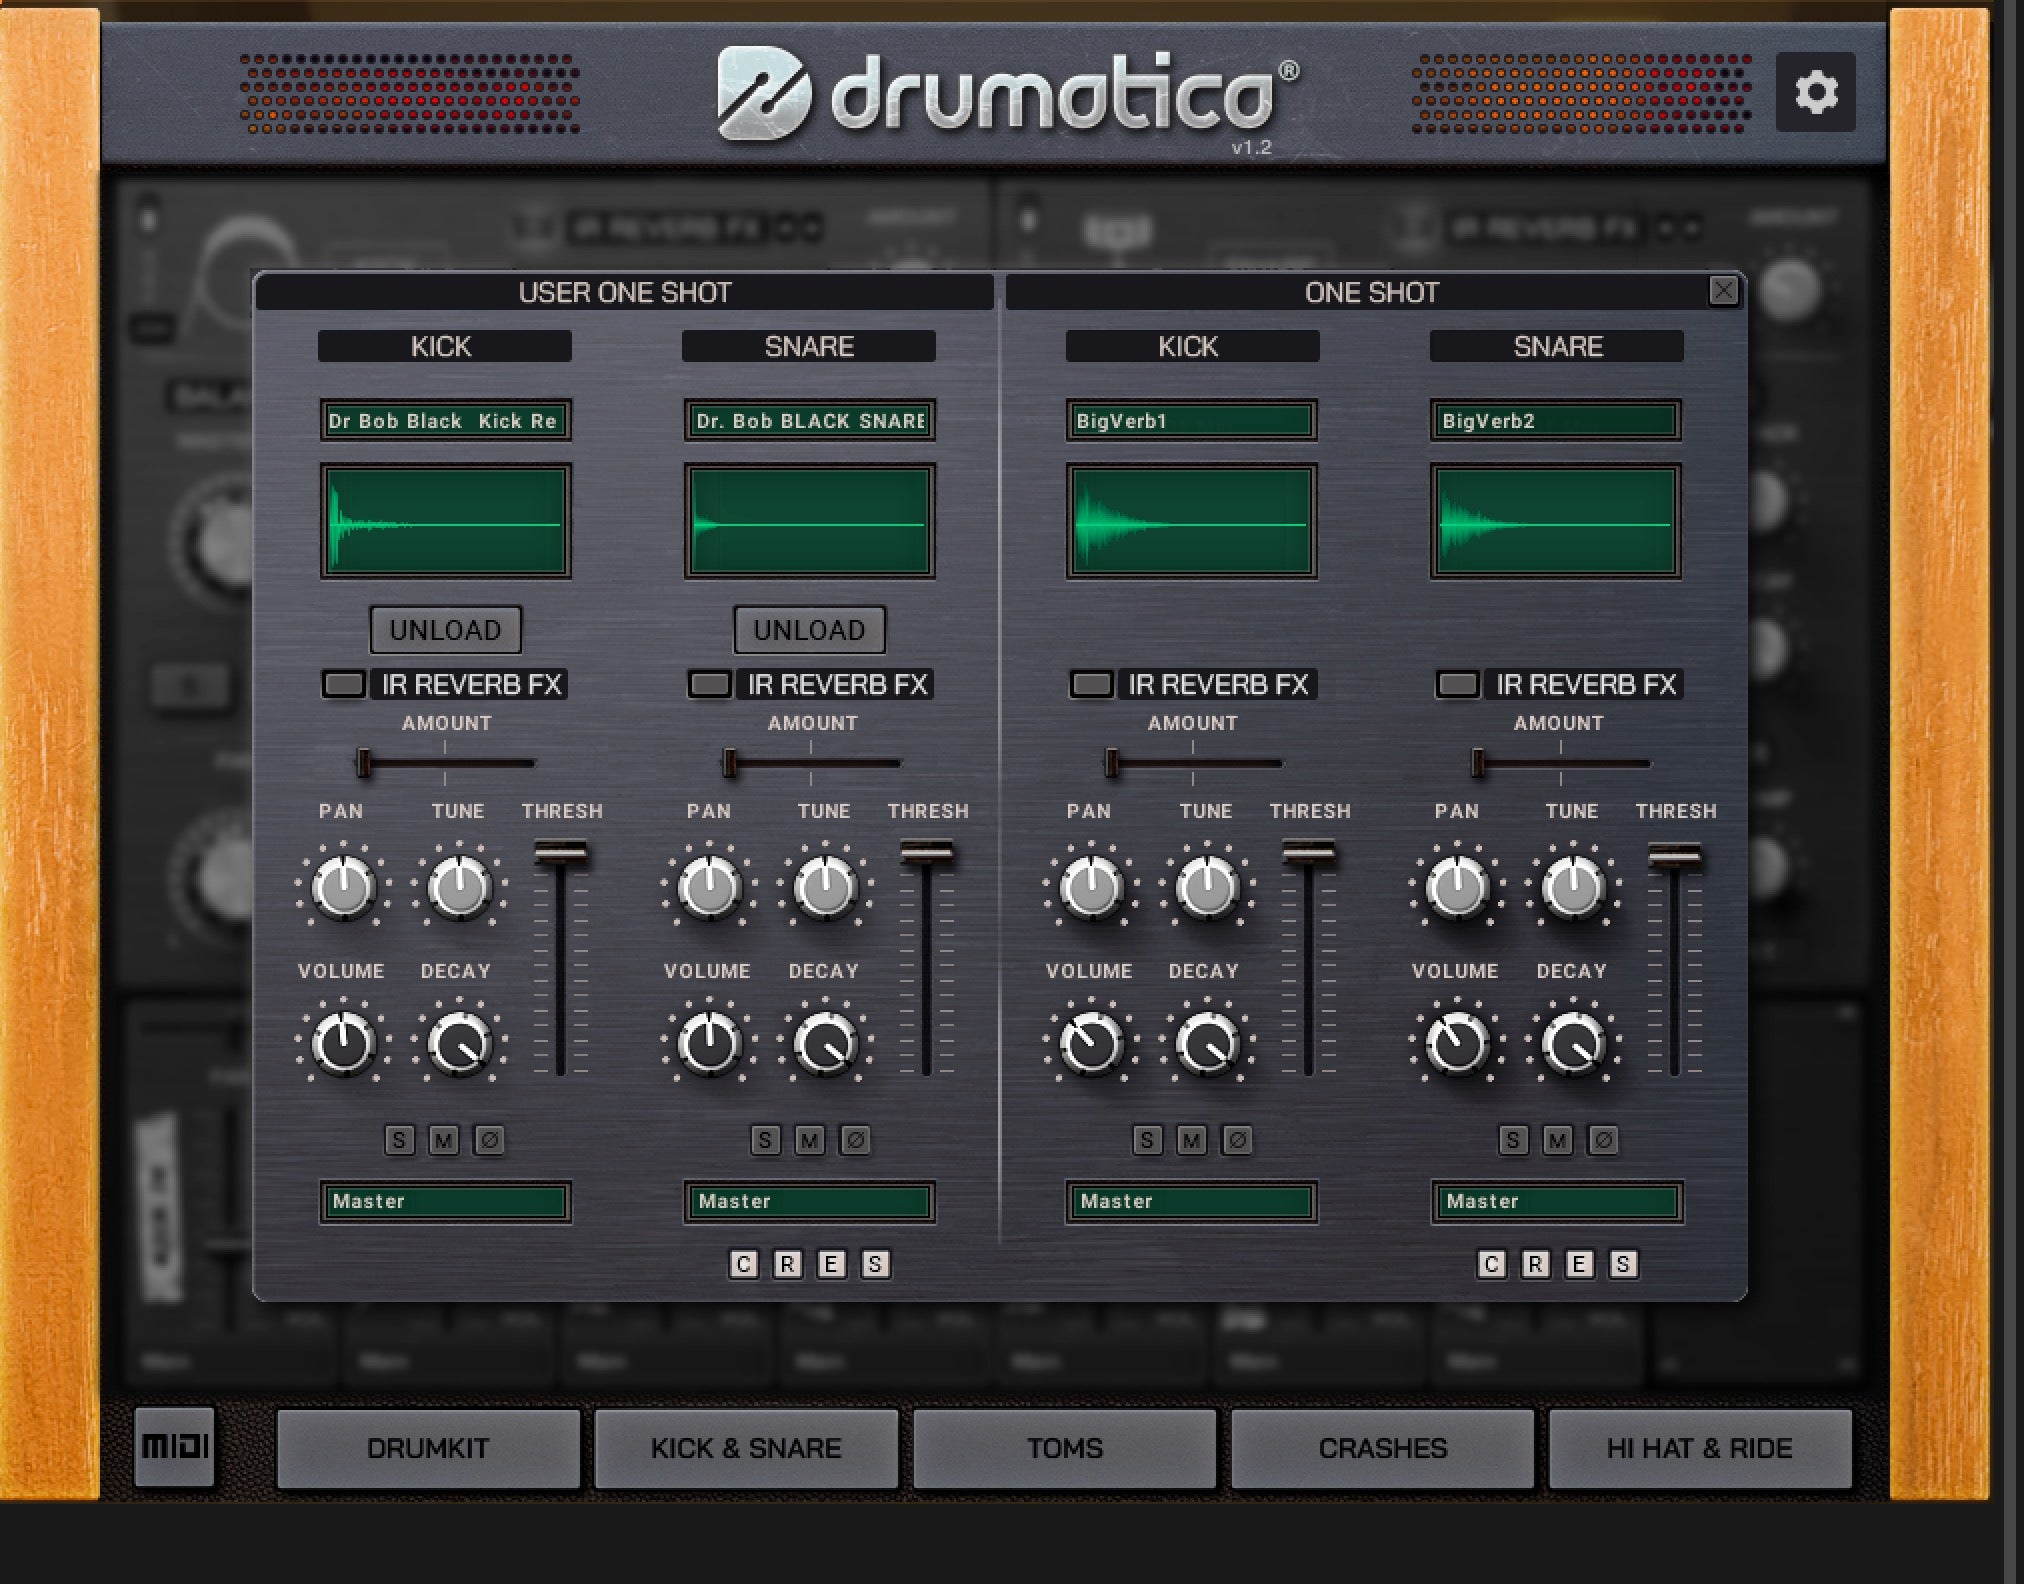Open the Master output menu for the User Kick

coord(445,1202)
